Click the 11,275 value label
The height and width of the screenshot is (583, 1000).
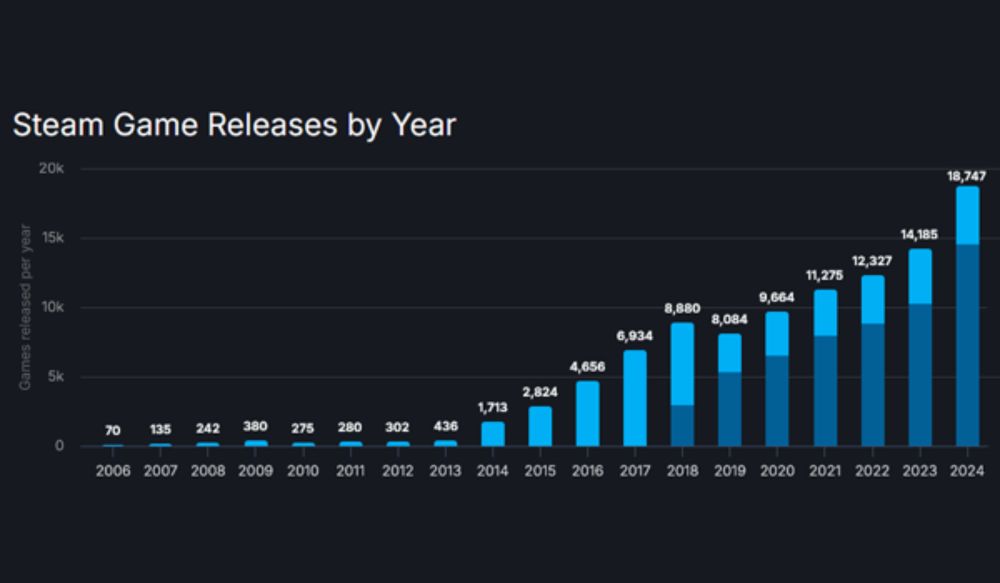(824, 276)
